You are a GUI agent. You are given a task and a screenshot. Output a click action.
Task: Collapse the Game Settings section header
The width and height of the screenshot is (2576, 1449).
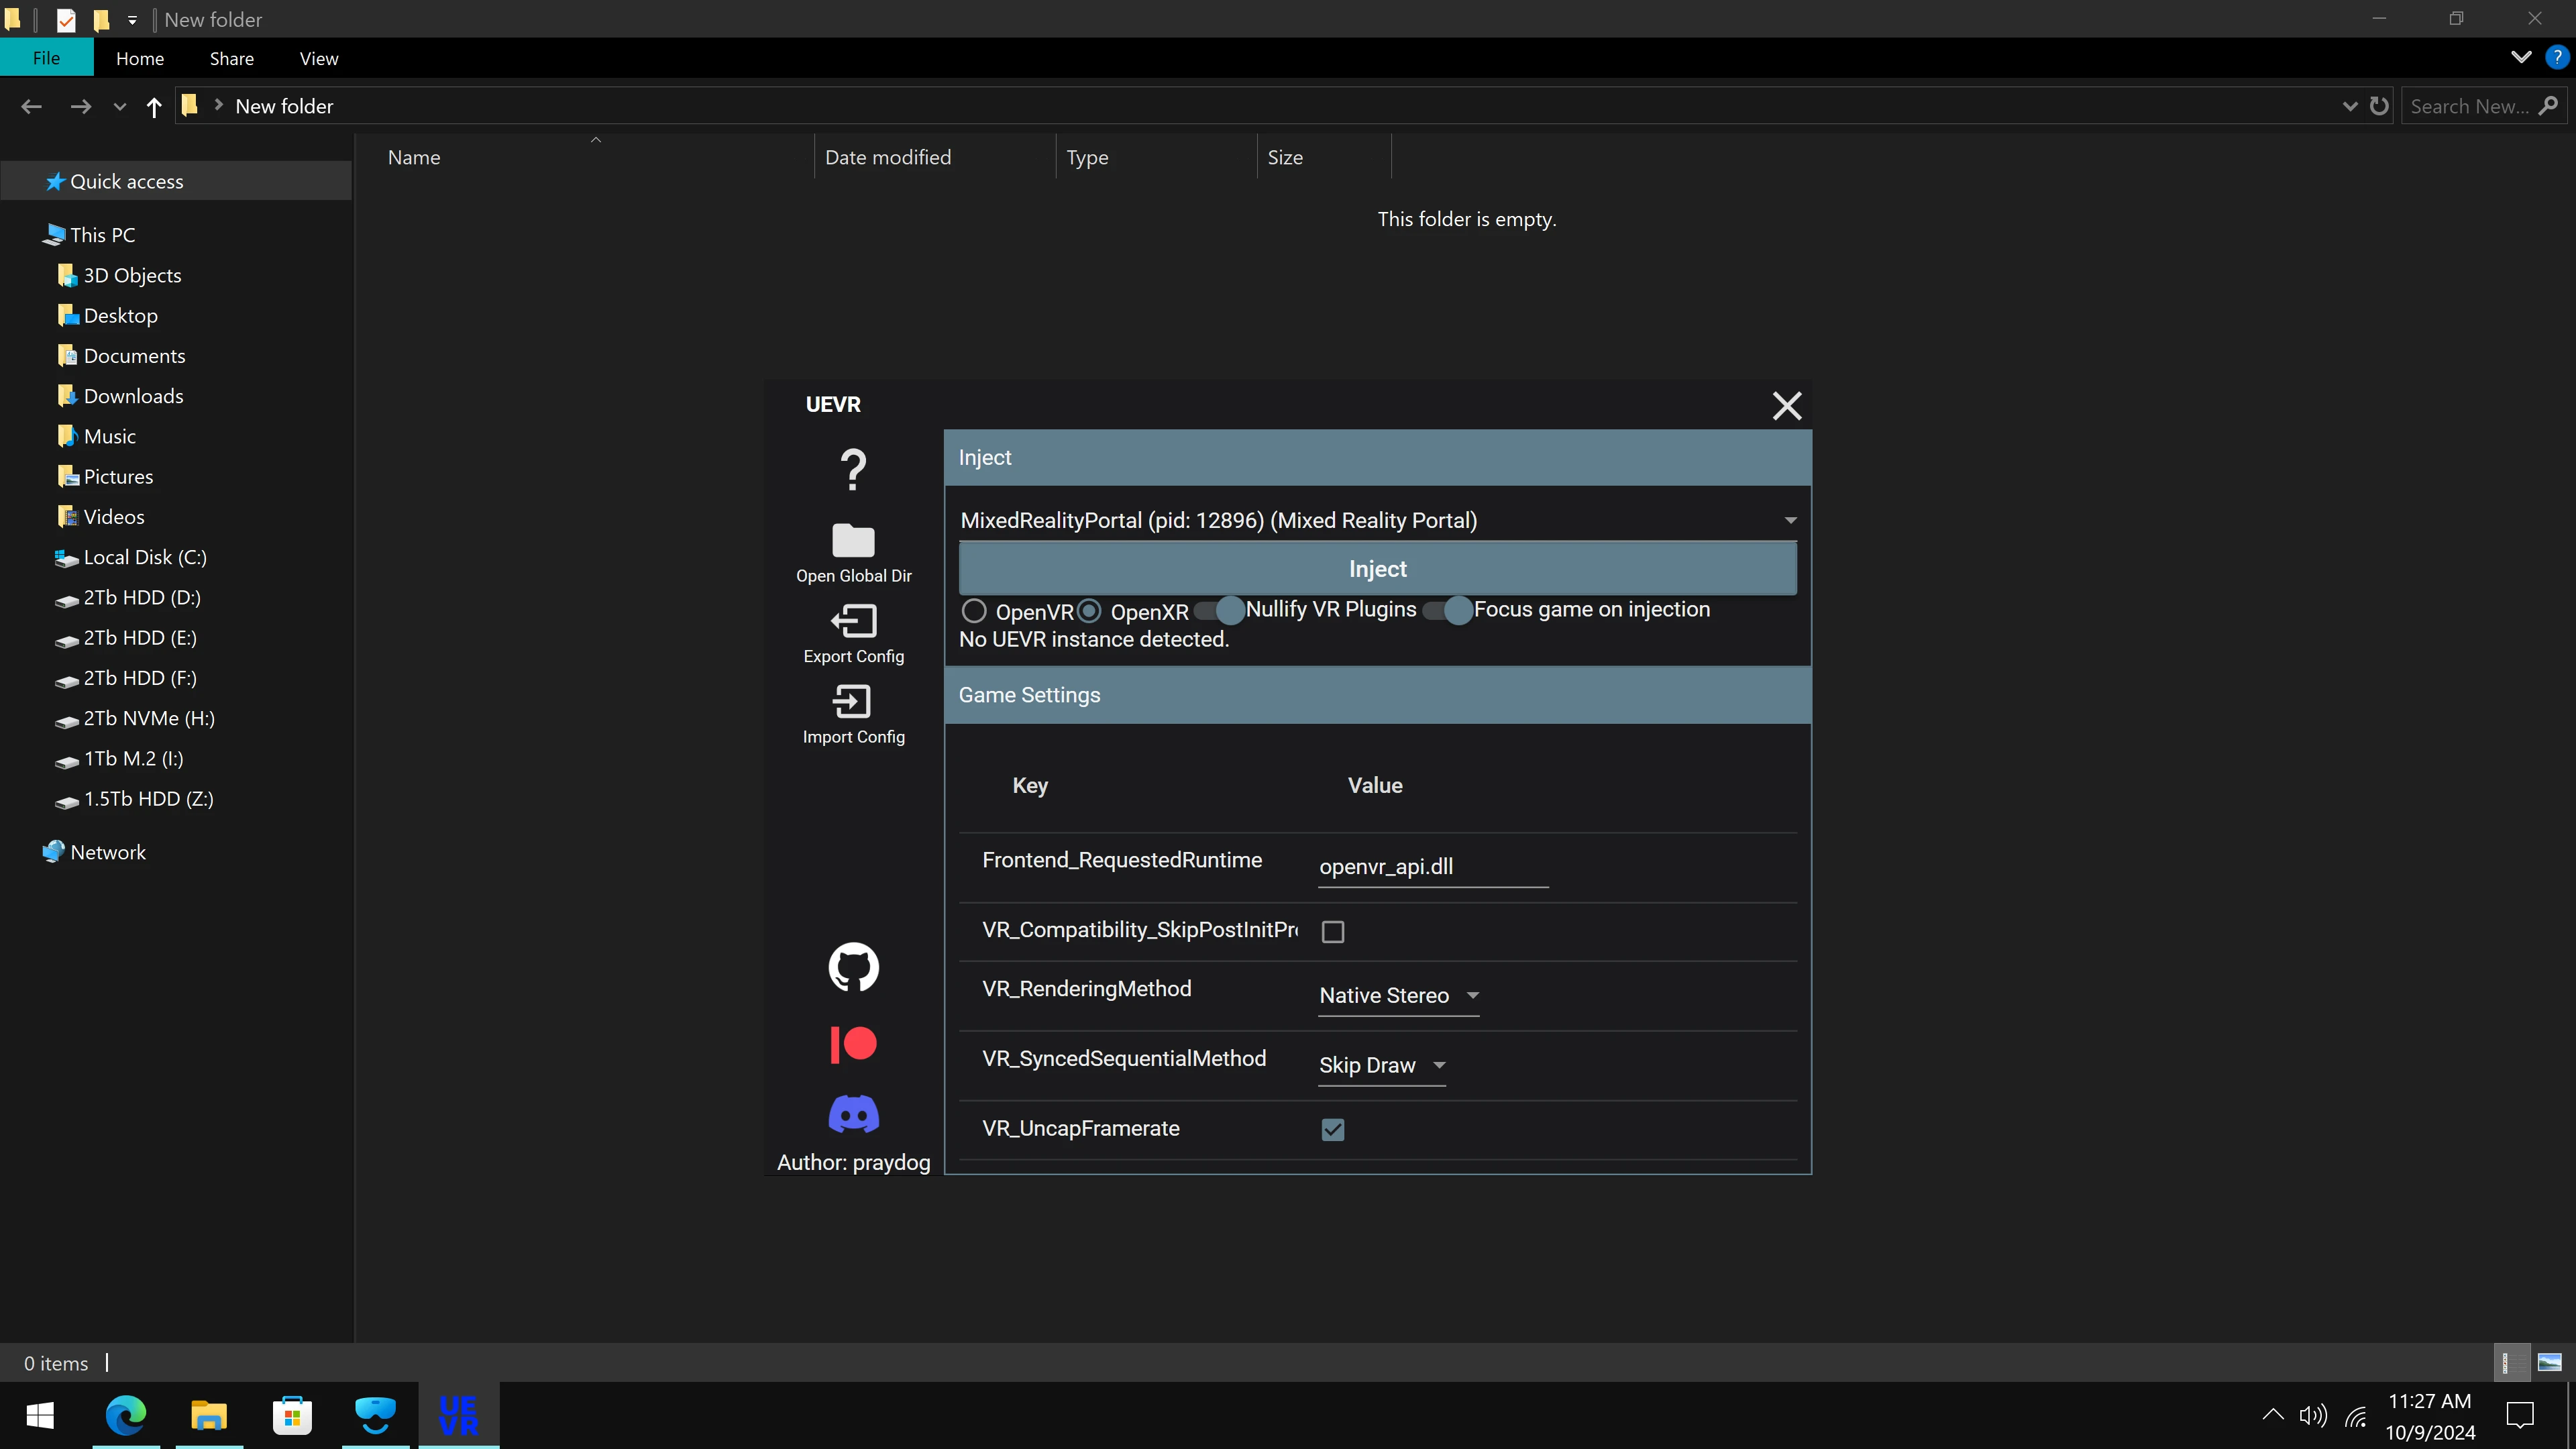pyautogui.click(x=1378, y=695)
